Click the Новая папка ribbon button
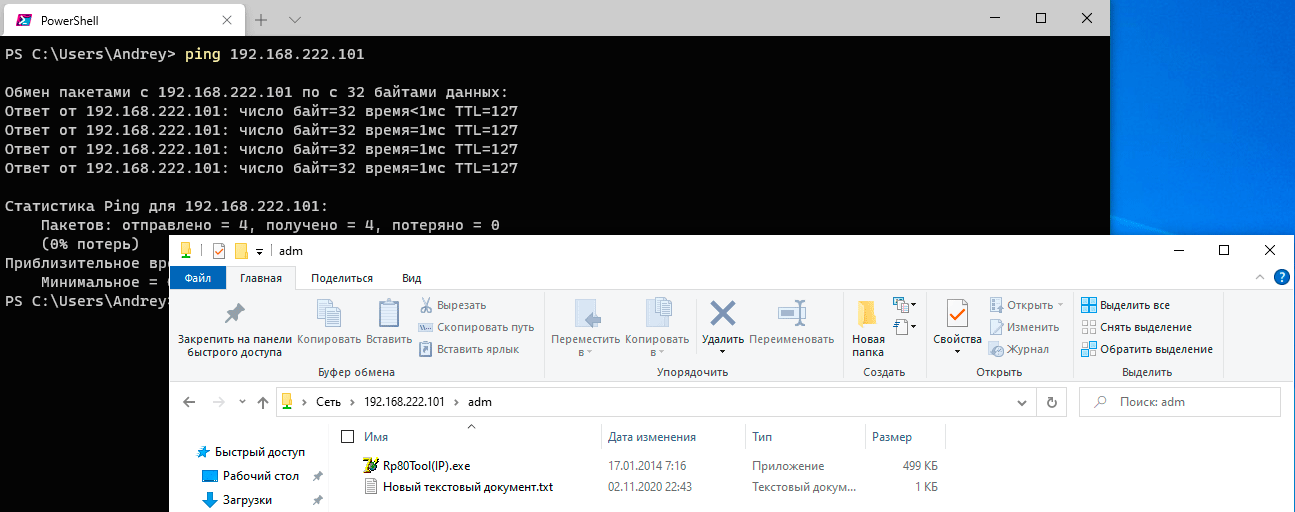Viewport: 1295px width, 512px height. 868,329
